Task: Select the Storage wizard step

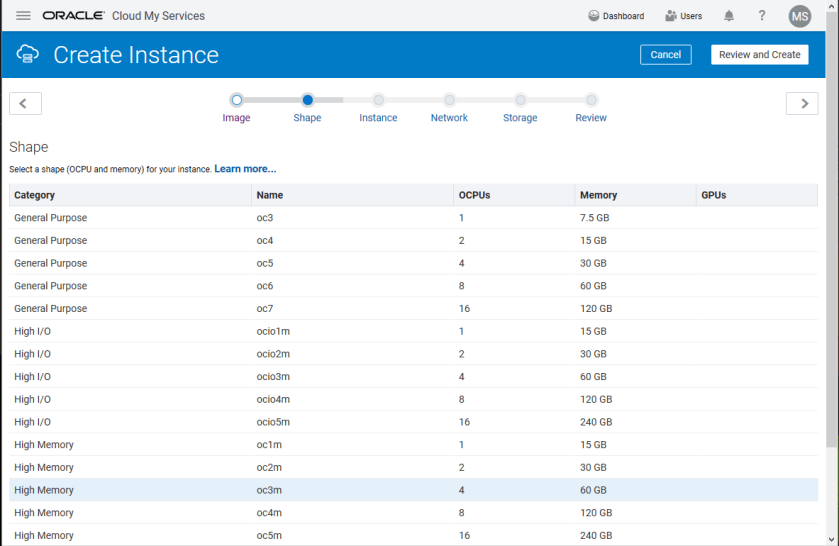Action: point(520,100)
